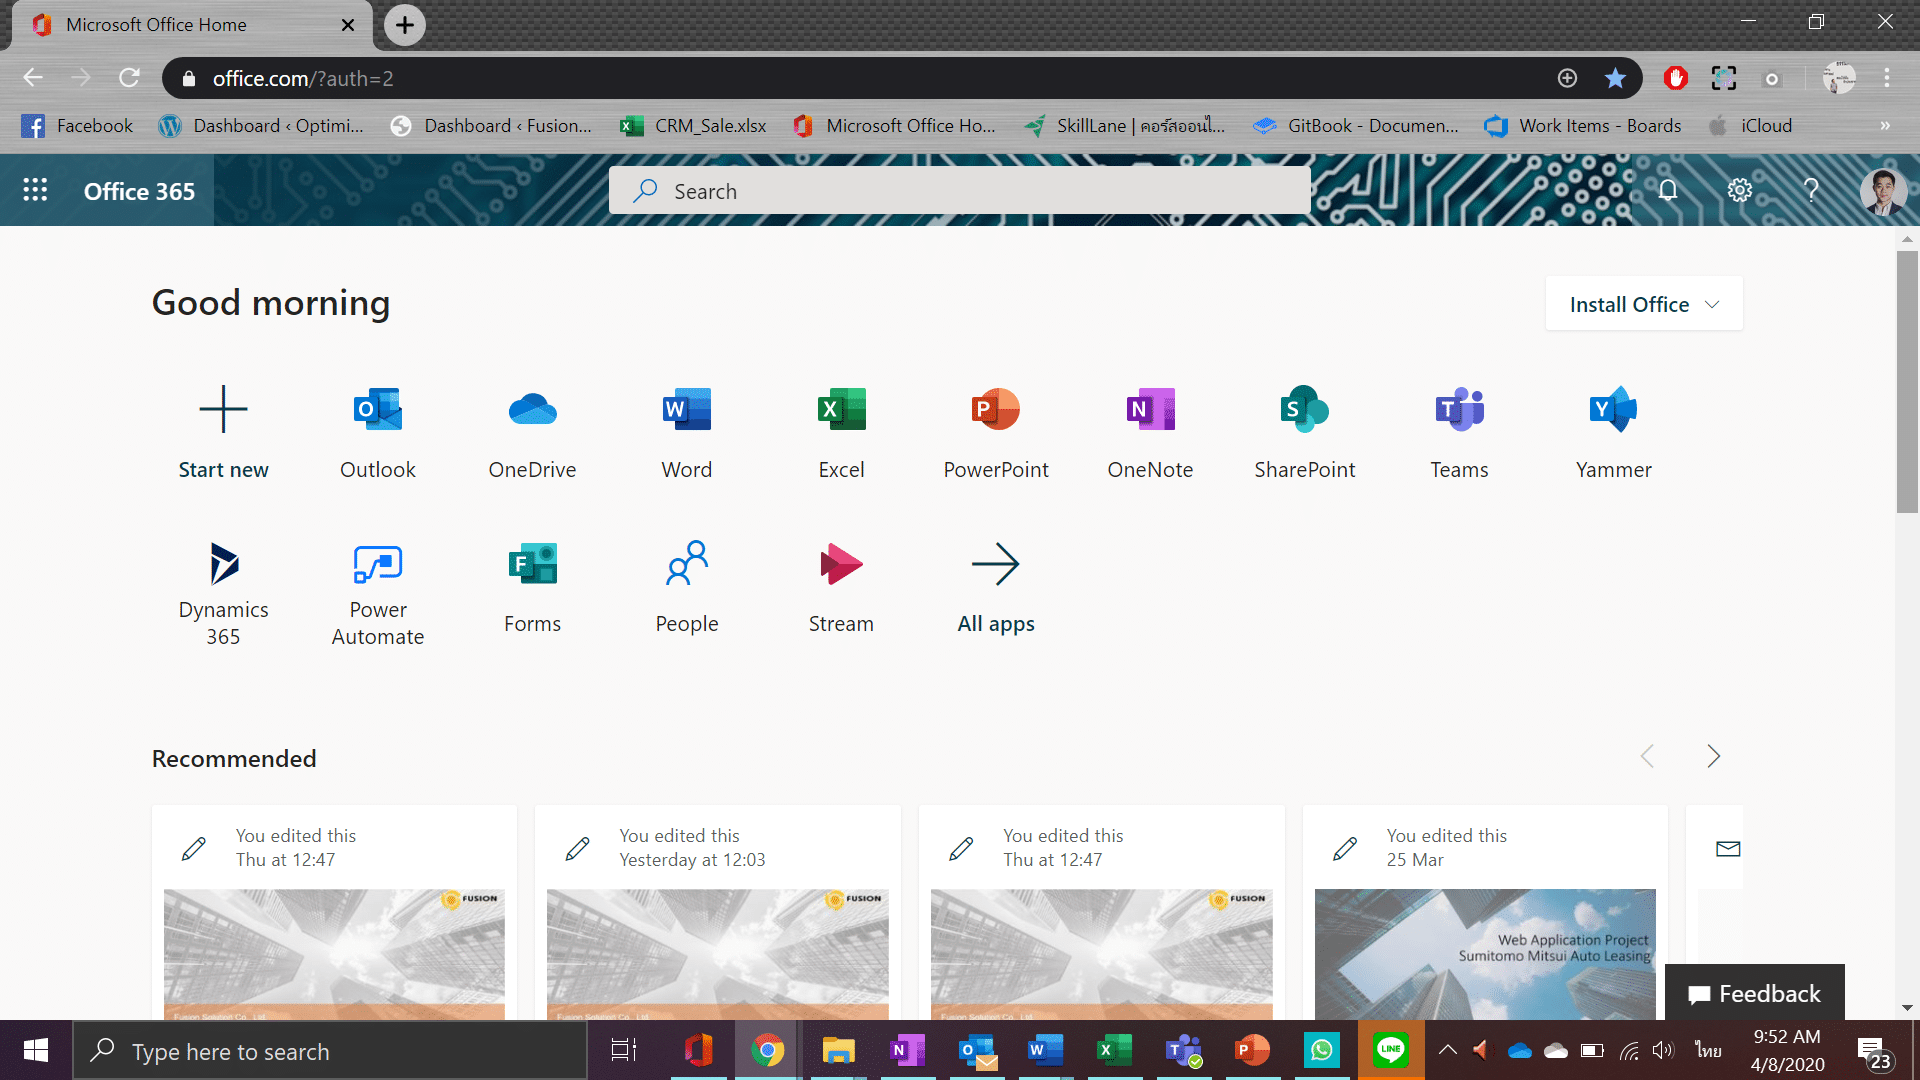
Task: Open the Dashboard Optimi bookmark
Action: click(262, 126)
